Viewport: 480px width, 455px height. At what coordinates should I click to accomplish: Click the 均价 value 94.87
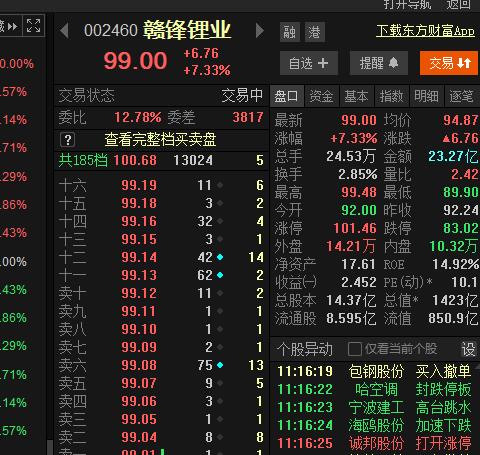(461, 120)
